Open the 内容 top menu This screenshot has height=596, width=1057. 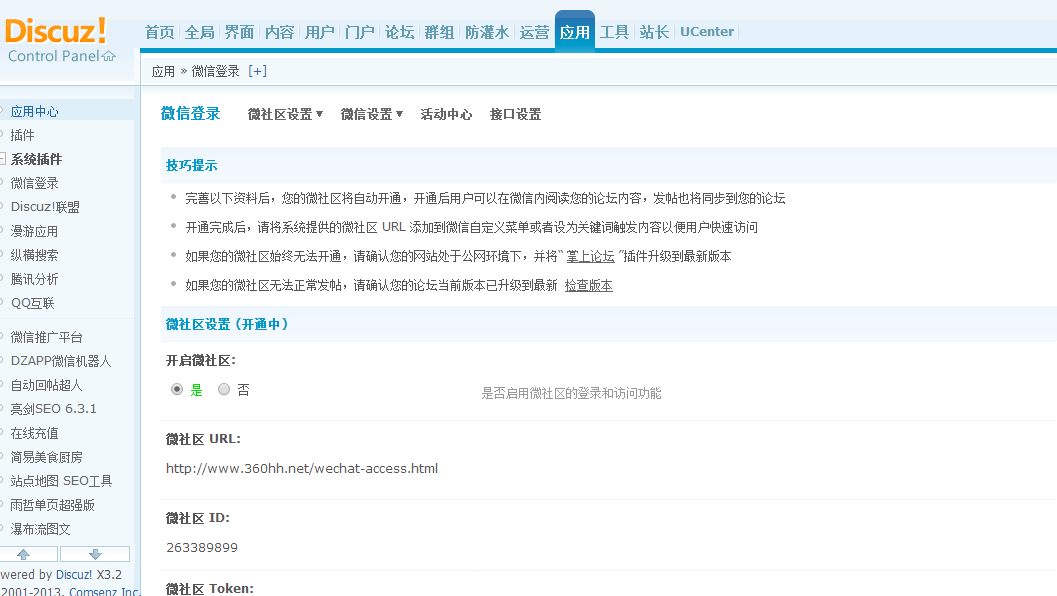pos(279,32)
